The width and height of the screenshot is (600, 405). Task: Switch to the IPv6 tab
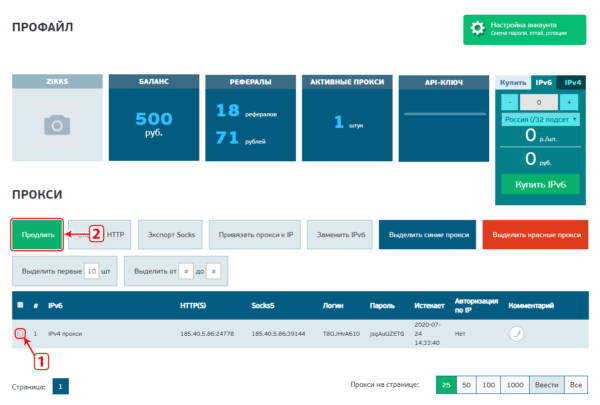point(543,83)
